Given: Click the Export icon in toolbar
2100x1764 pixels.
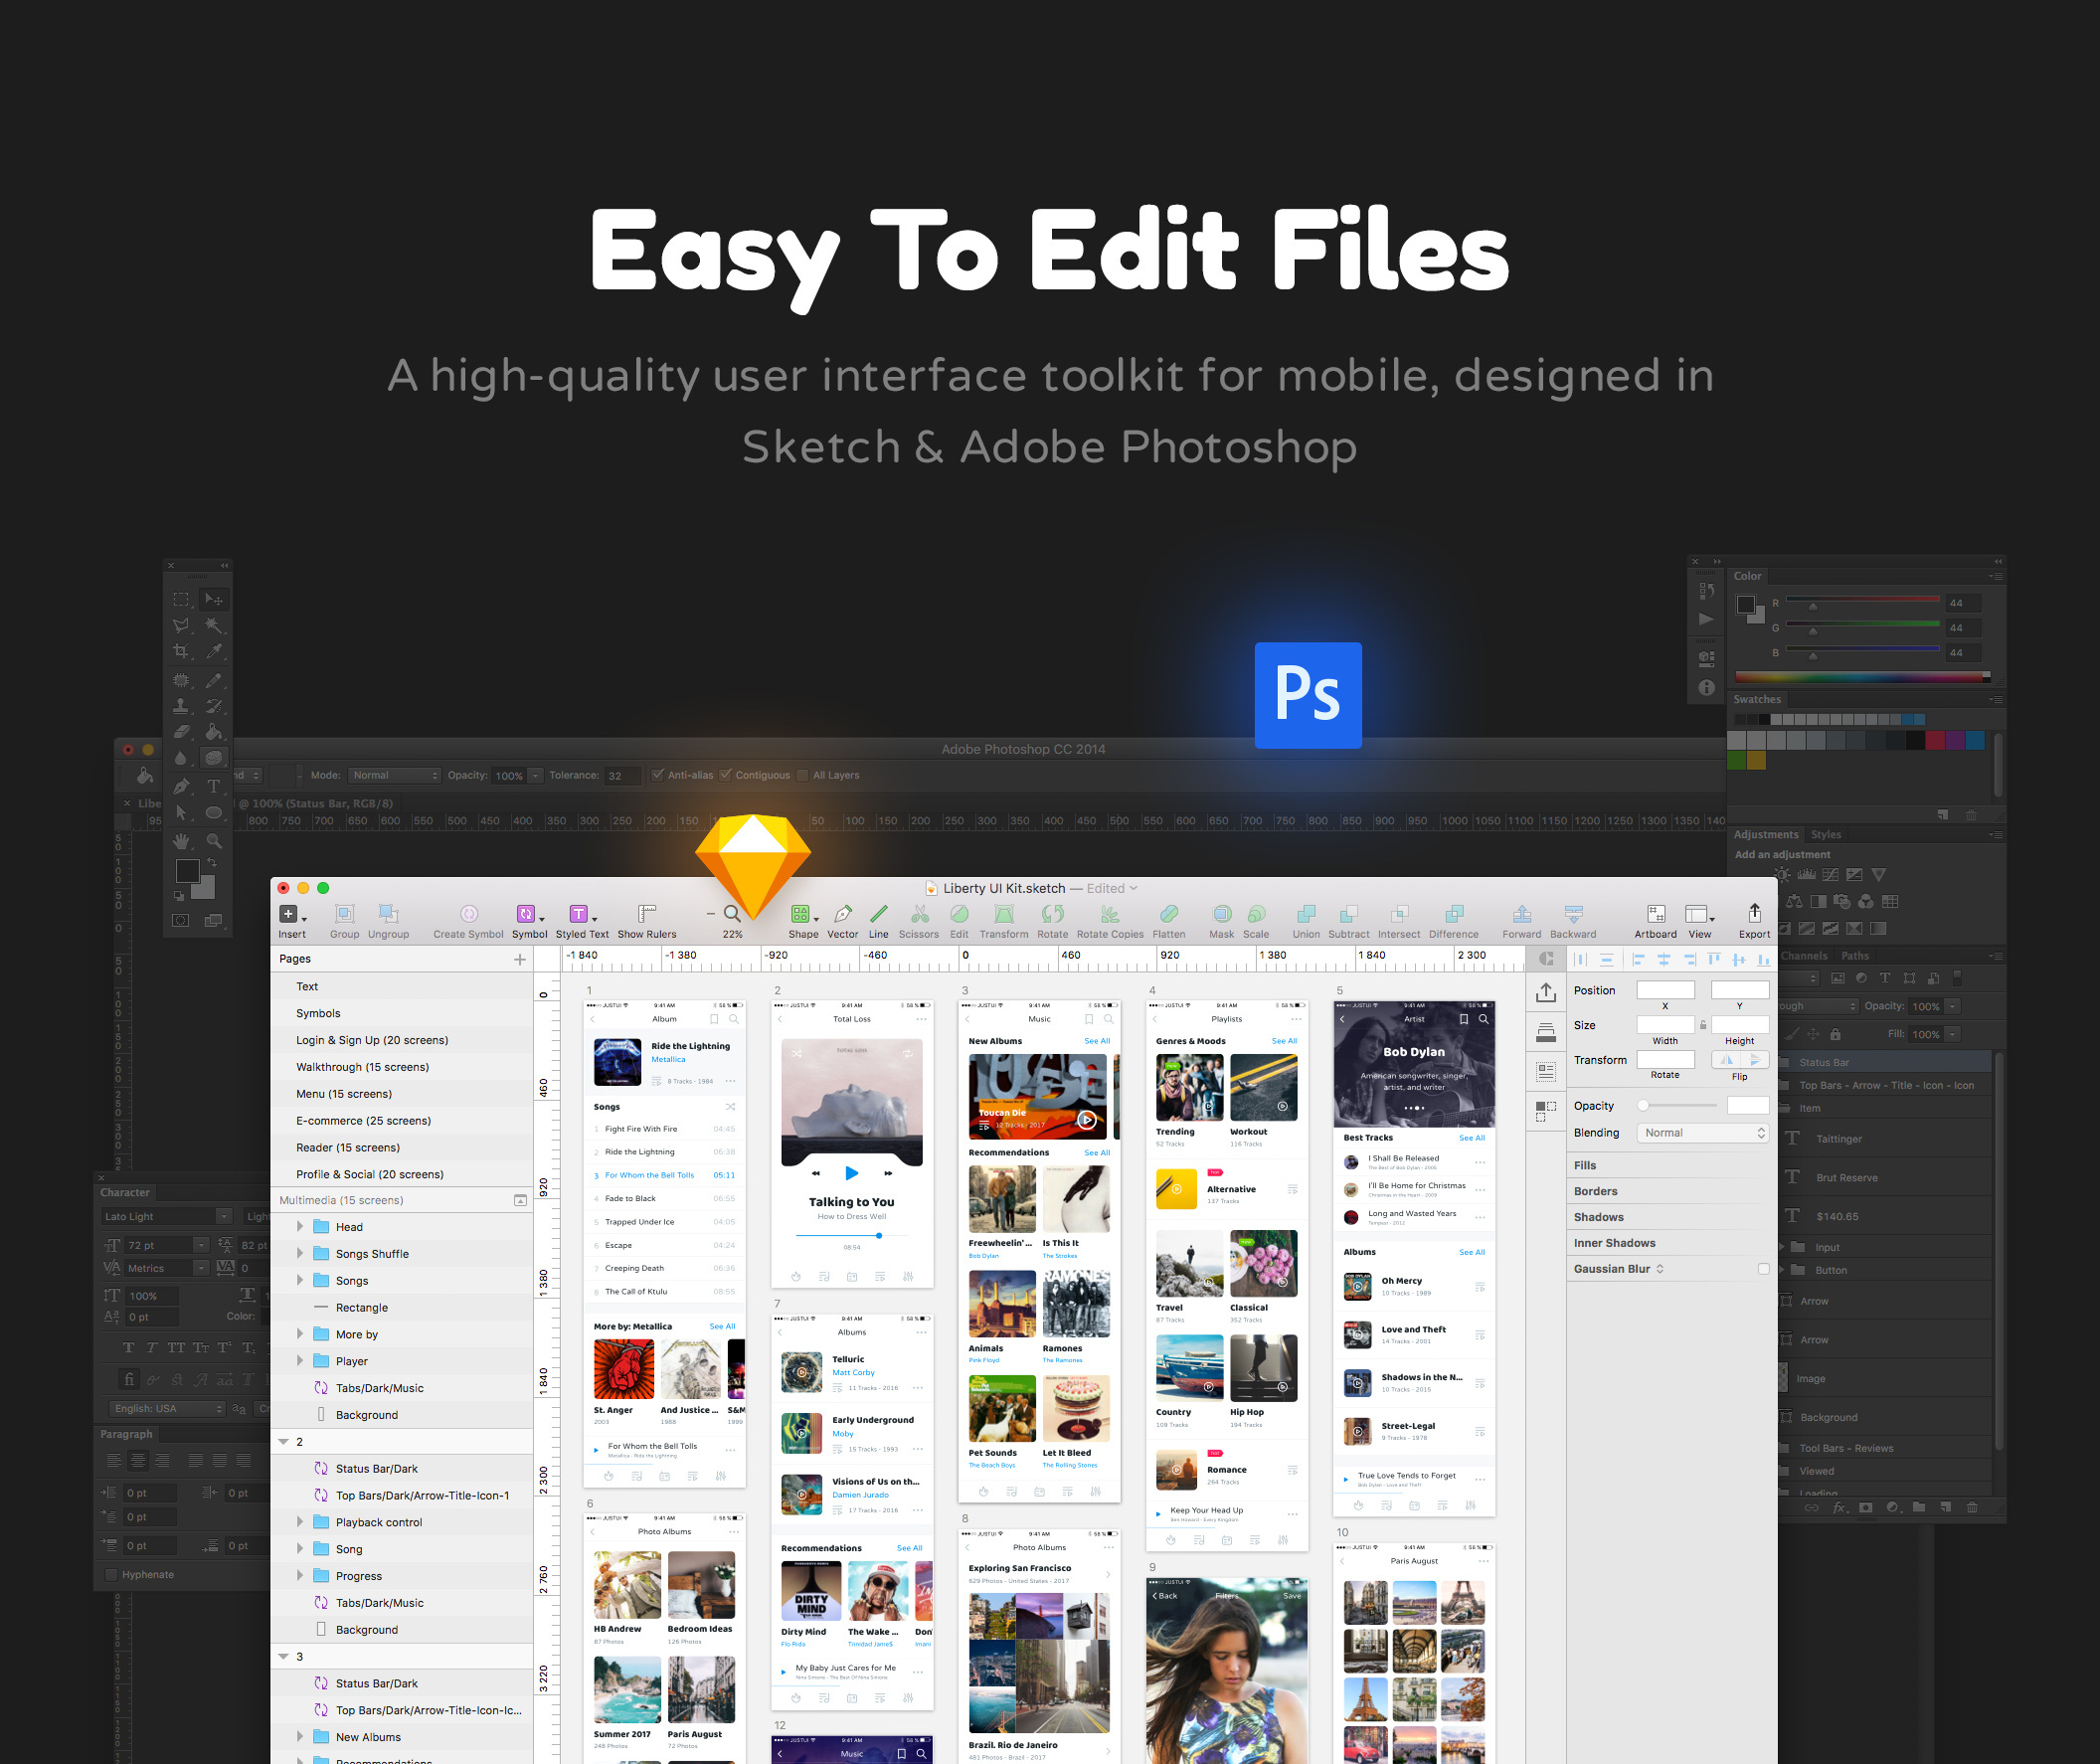Looking at the screenshot, I should [x=1754, y=913].
